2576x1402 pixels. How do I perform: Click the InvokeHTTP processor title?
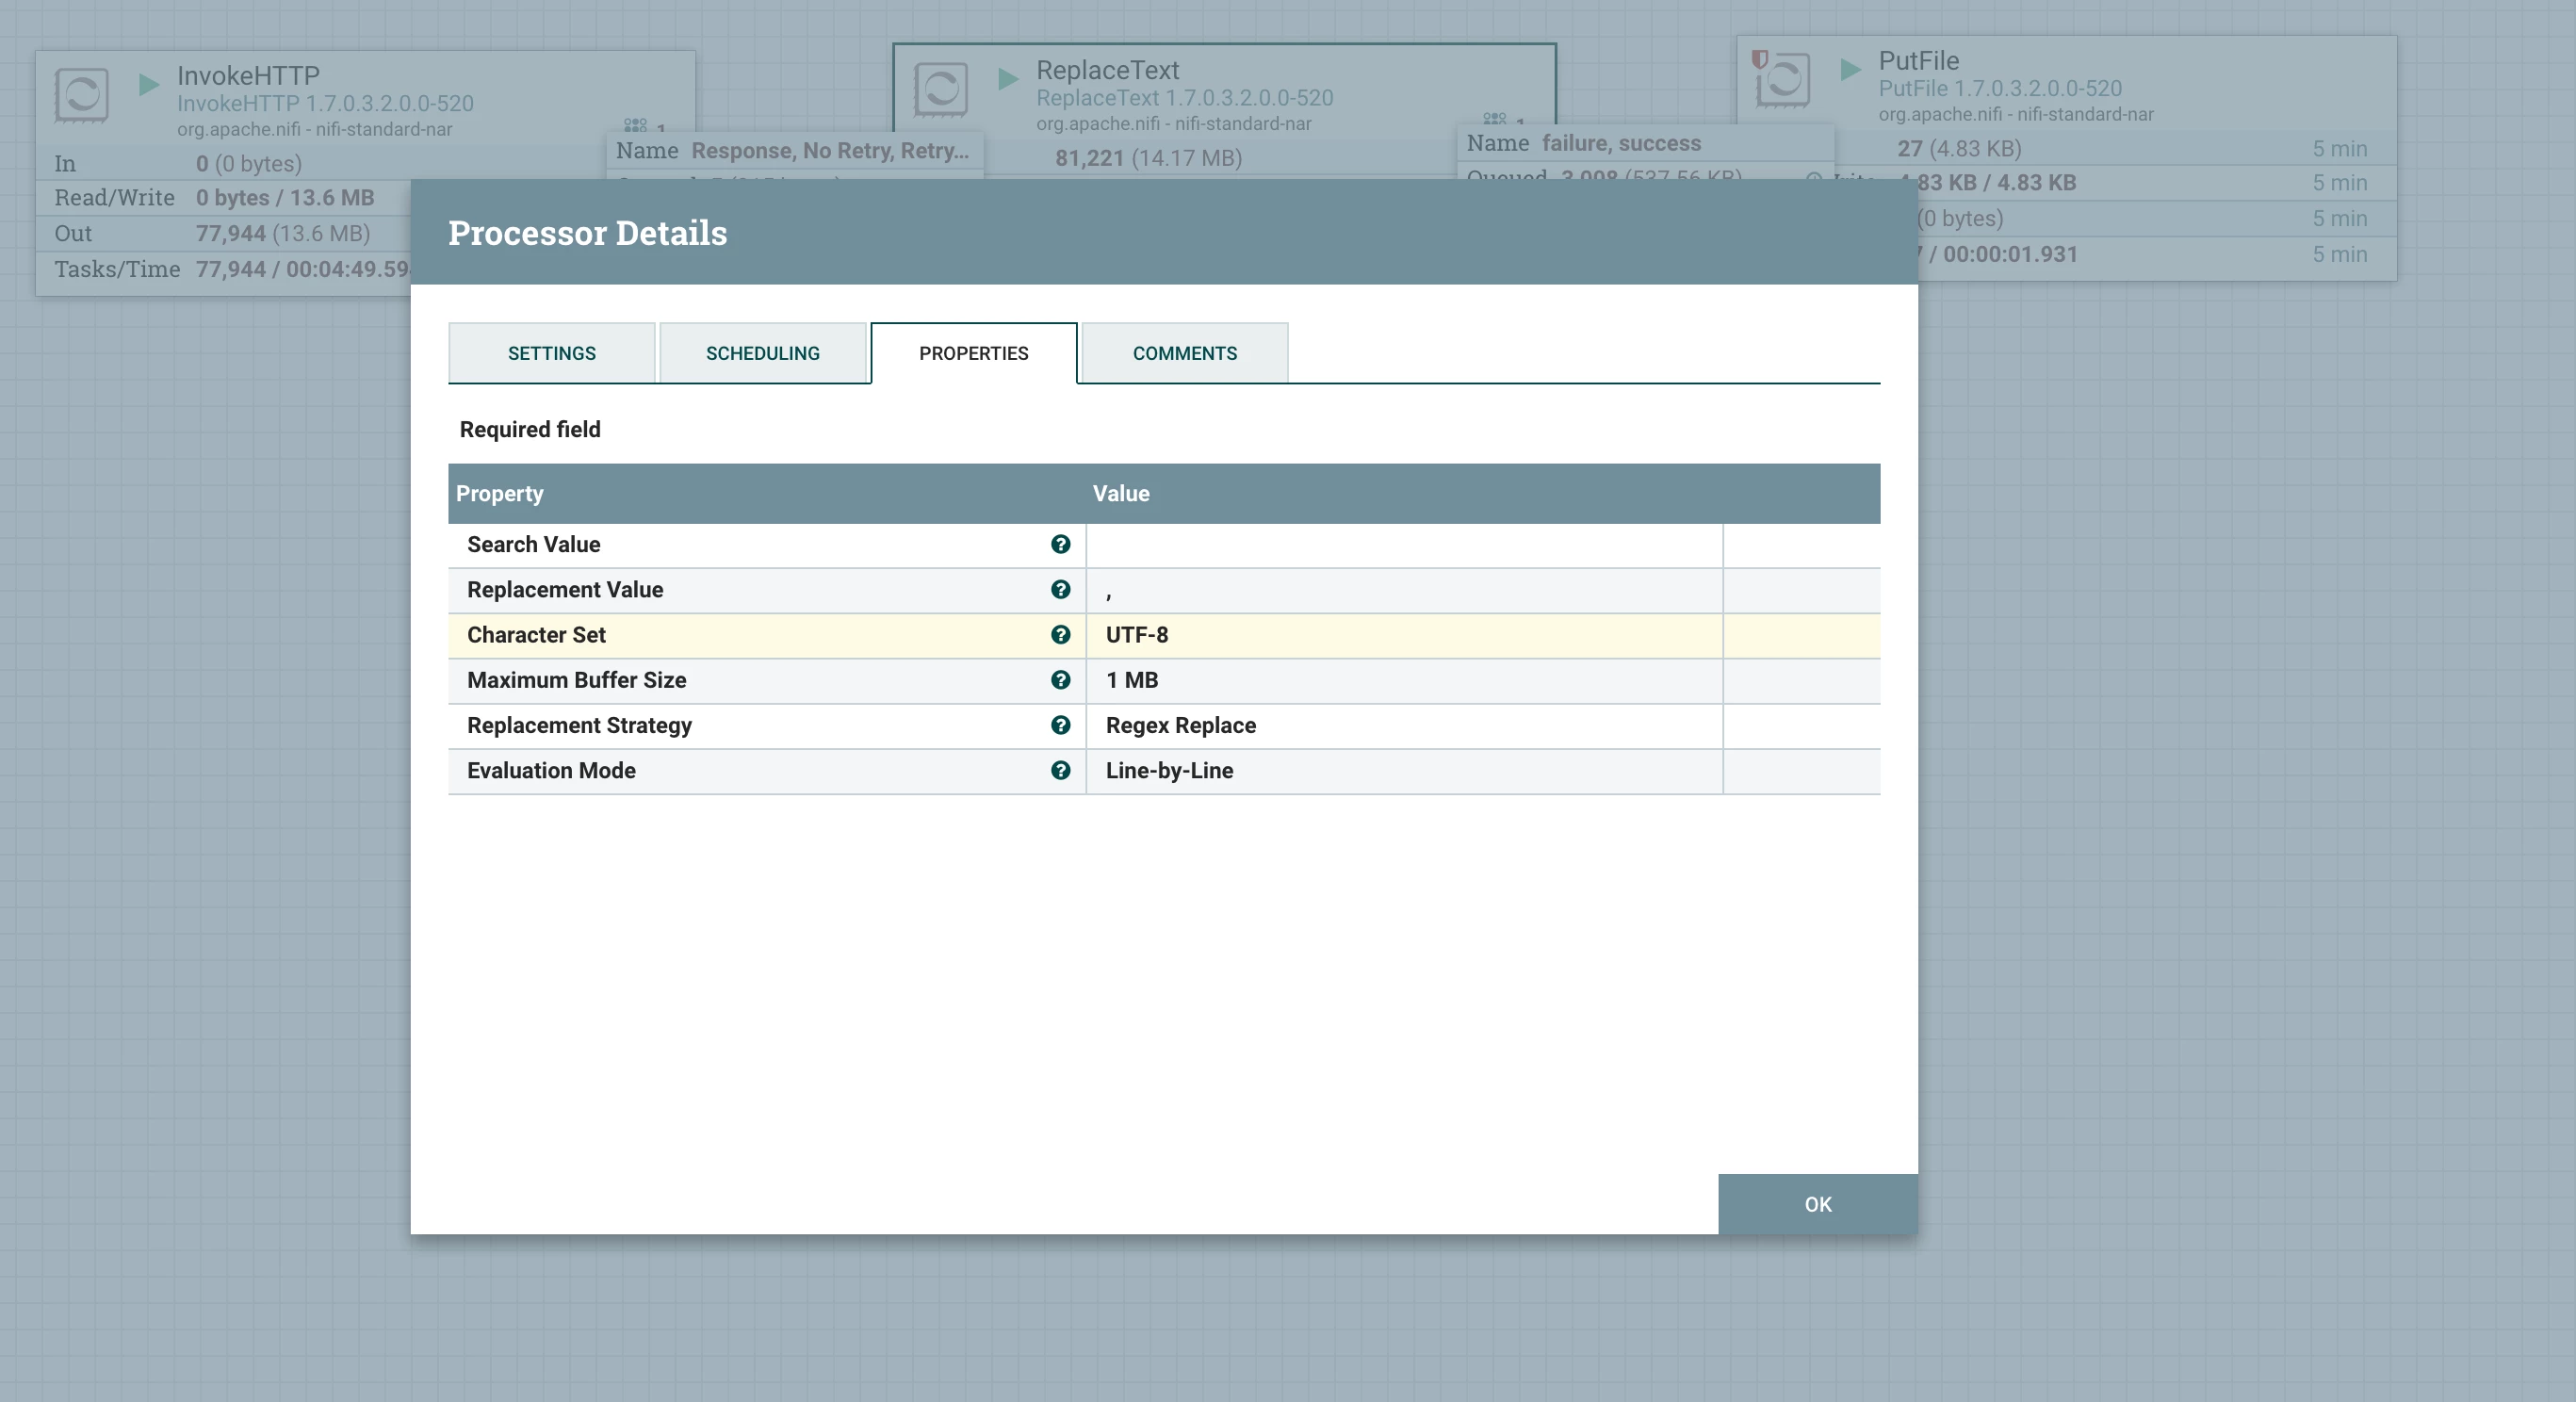[248, 75]
